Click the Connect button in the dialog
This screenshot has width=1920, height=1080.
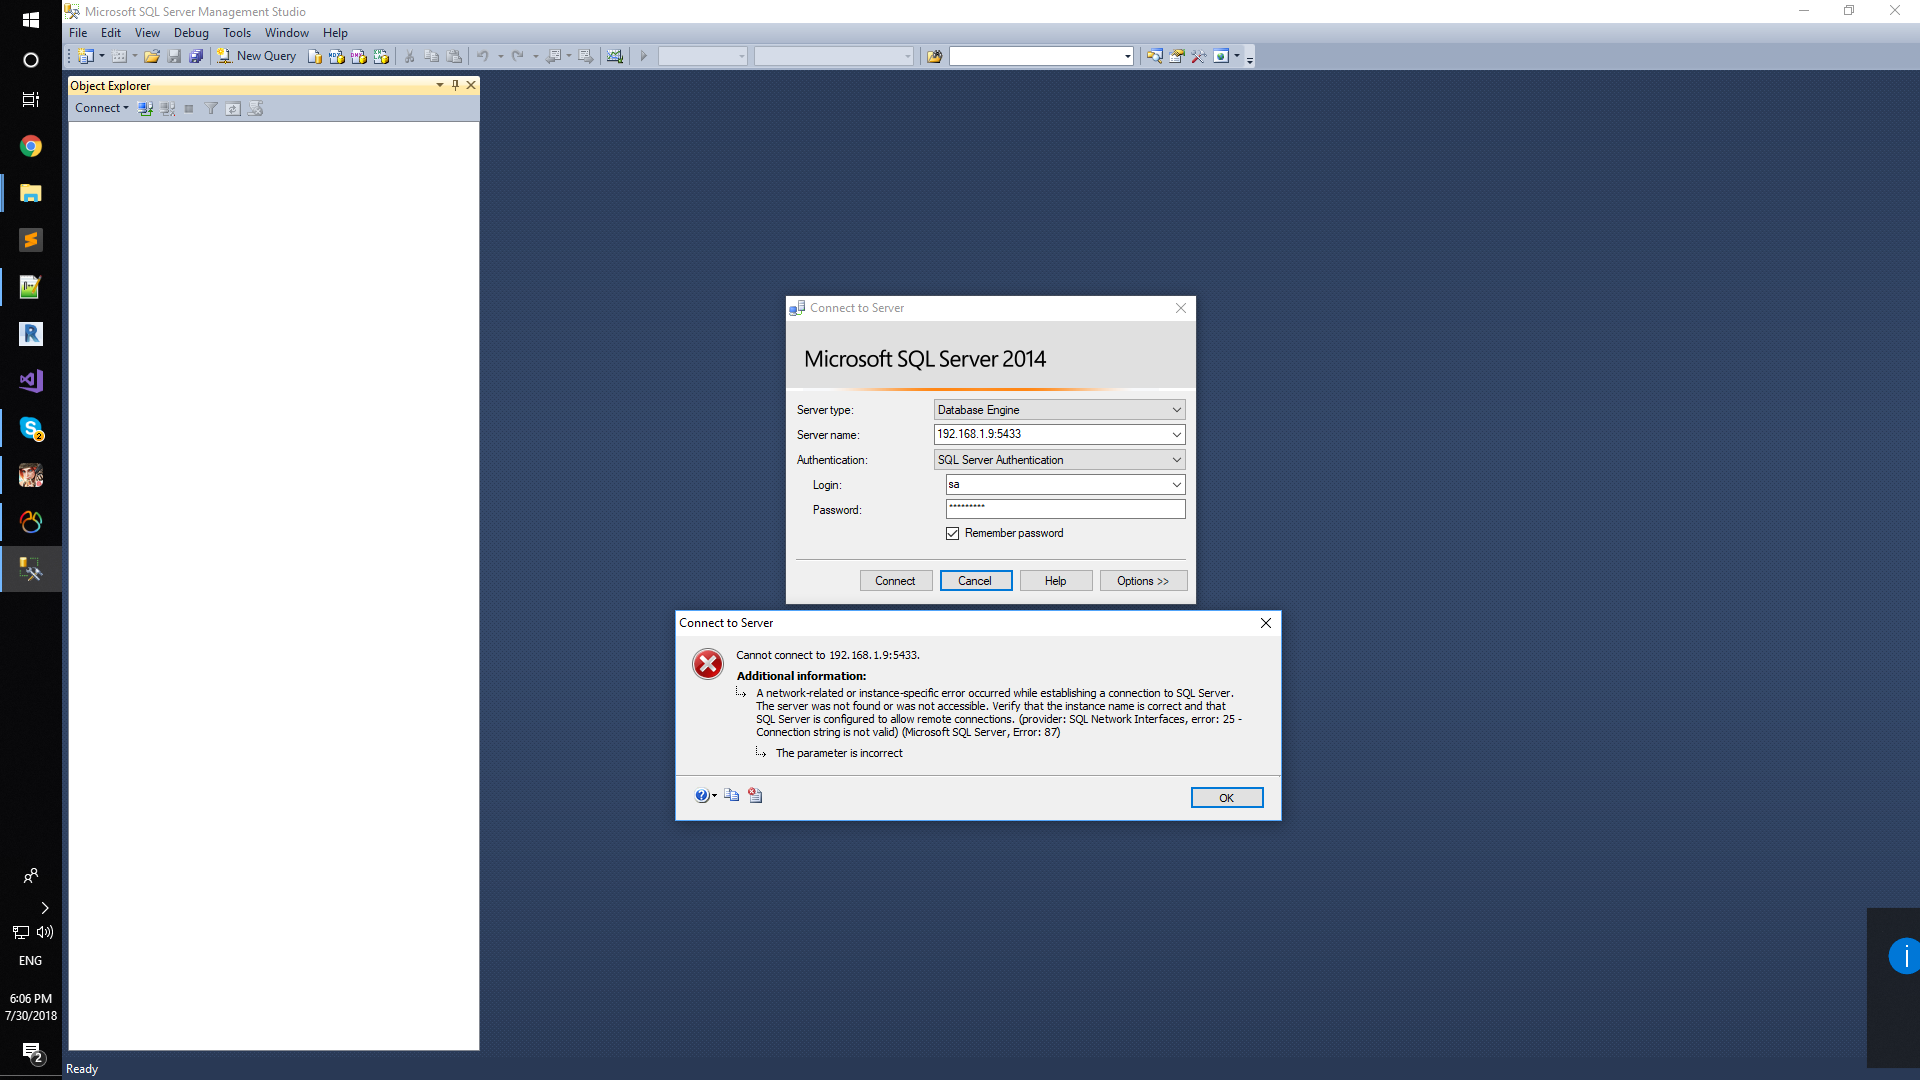tap(895, 581)
